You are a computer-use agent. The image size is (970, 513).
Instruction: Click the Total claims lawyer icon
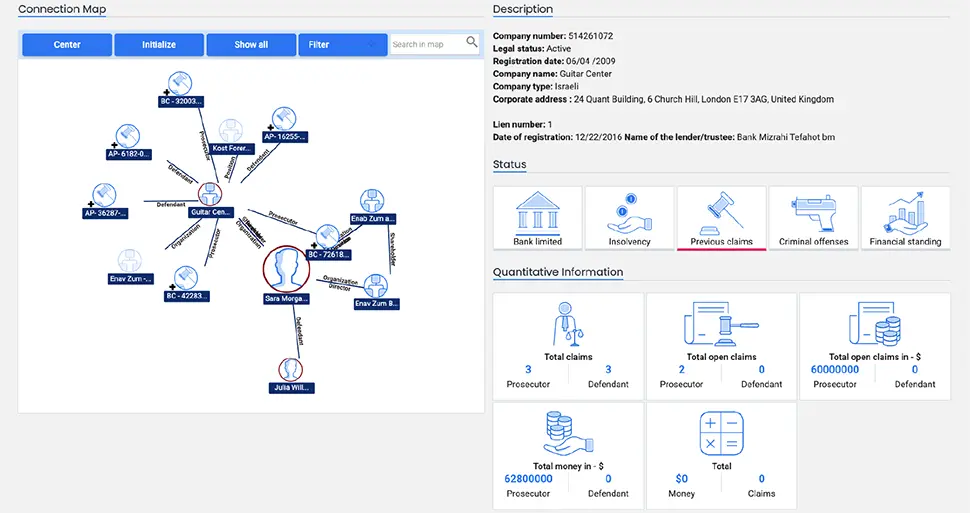568,324
